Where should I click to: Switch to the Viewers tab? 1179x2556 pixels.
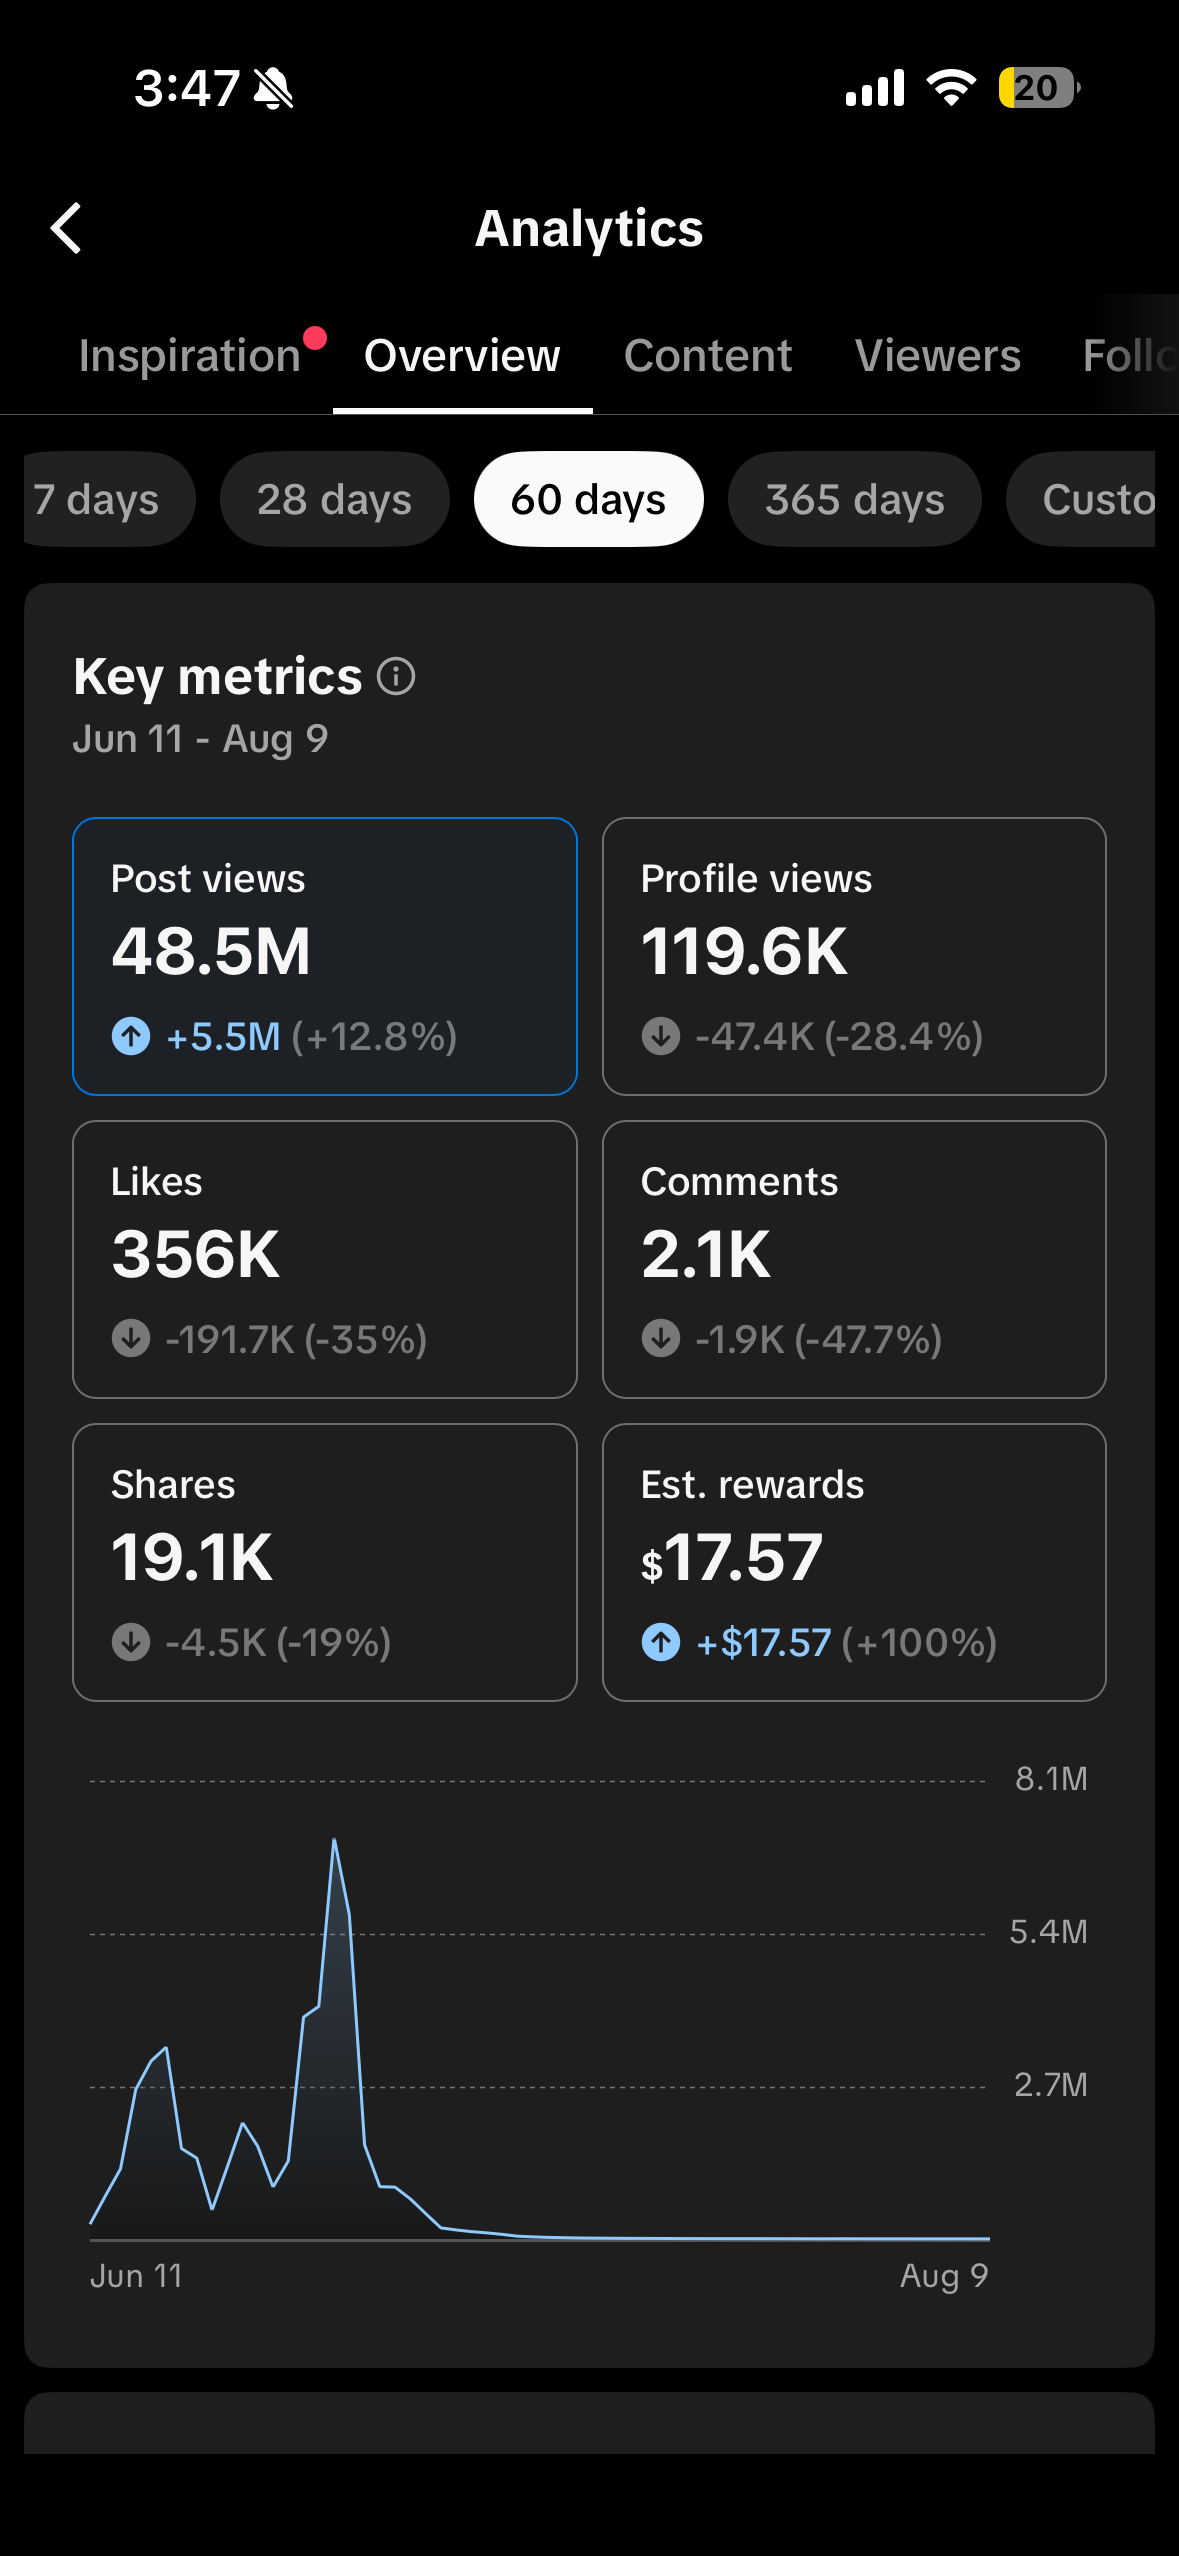tap(938, 356)
